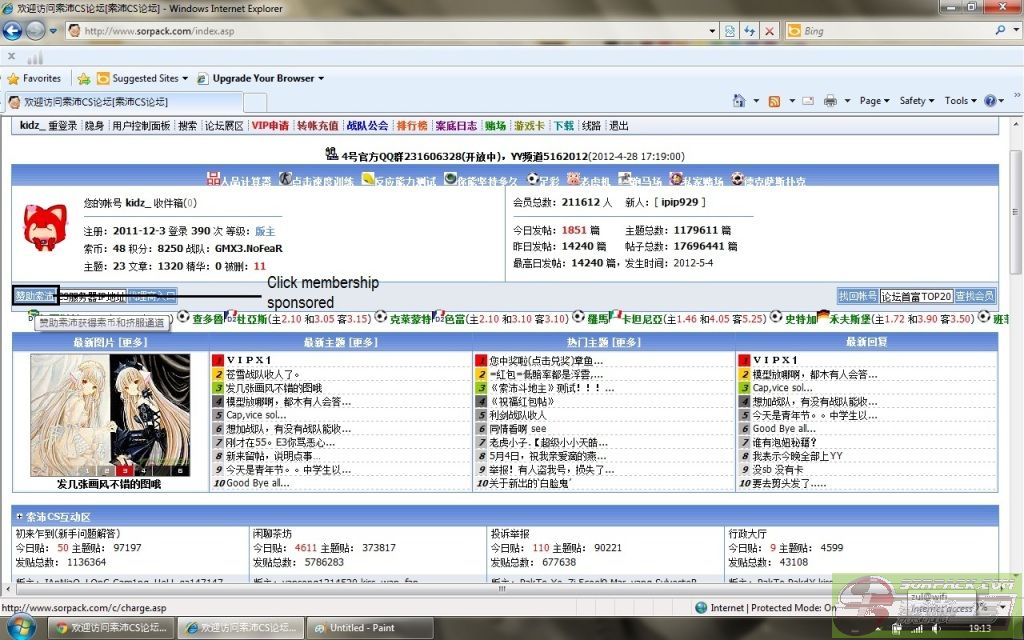1024x640 pixels.
Task: Click the red fox user avatar
Action: [45, 229]
